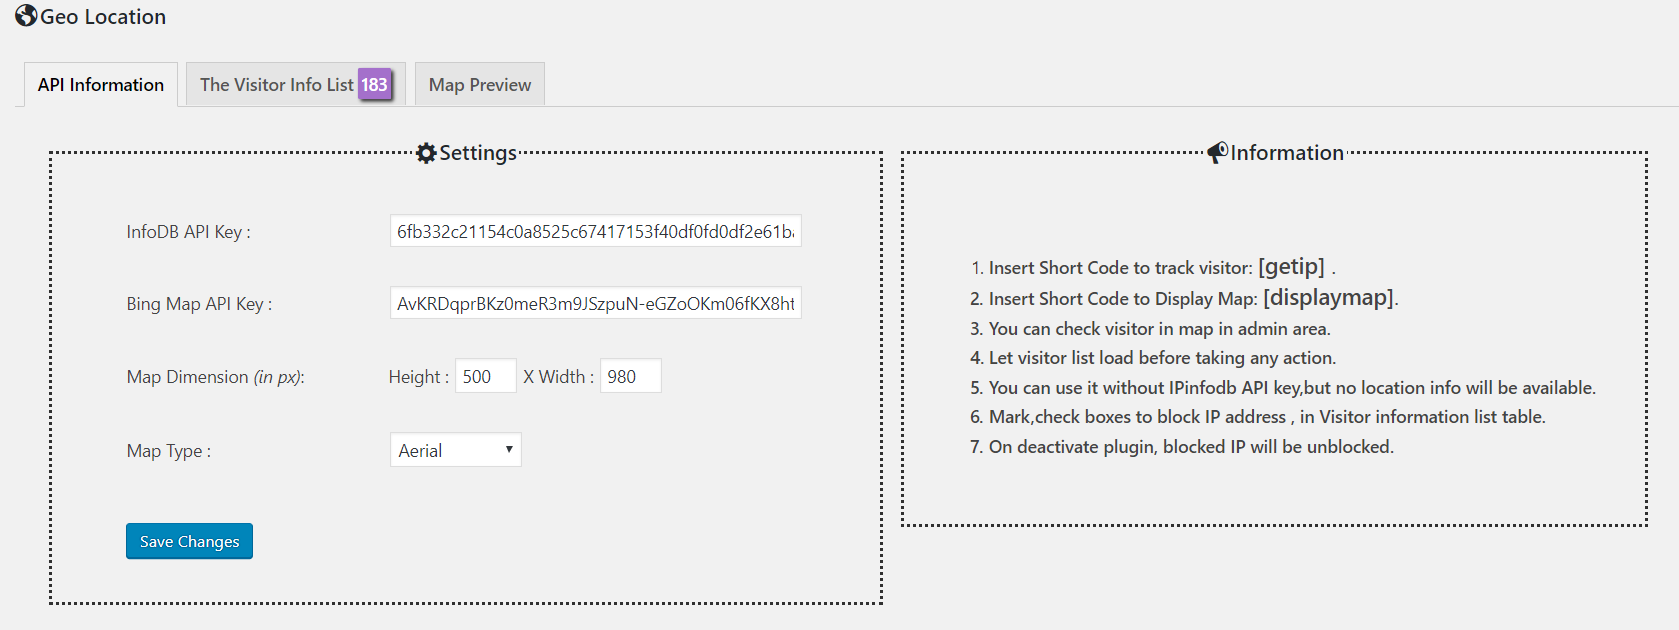The height and width of the screenshot is (630, 1679).
Task: Select the map Width input box
Action: point(630,377)
